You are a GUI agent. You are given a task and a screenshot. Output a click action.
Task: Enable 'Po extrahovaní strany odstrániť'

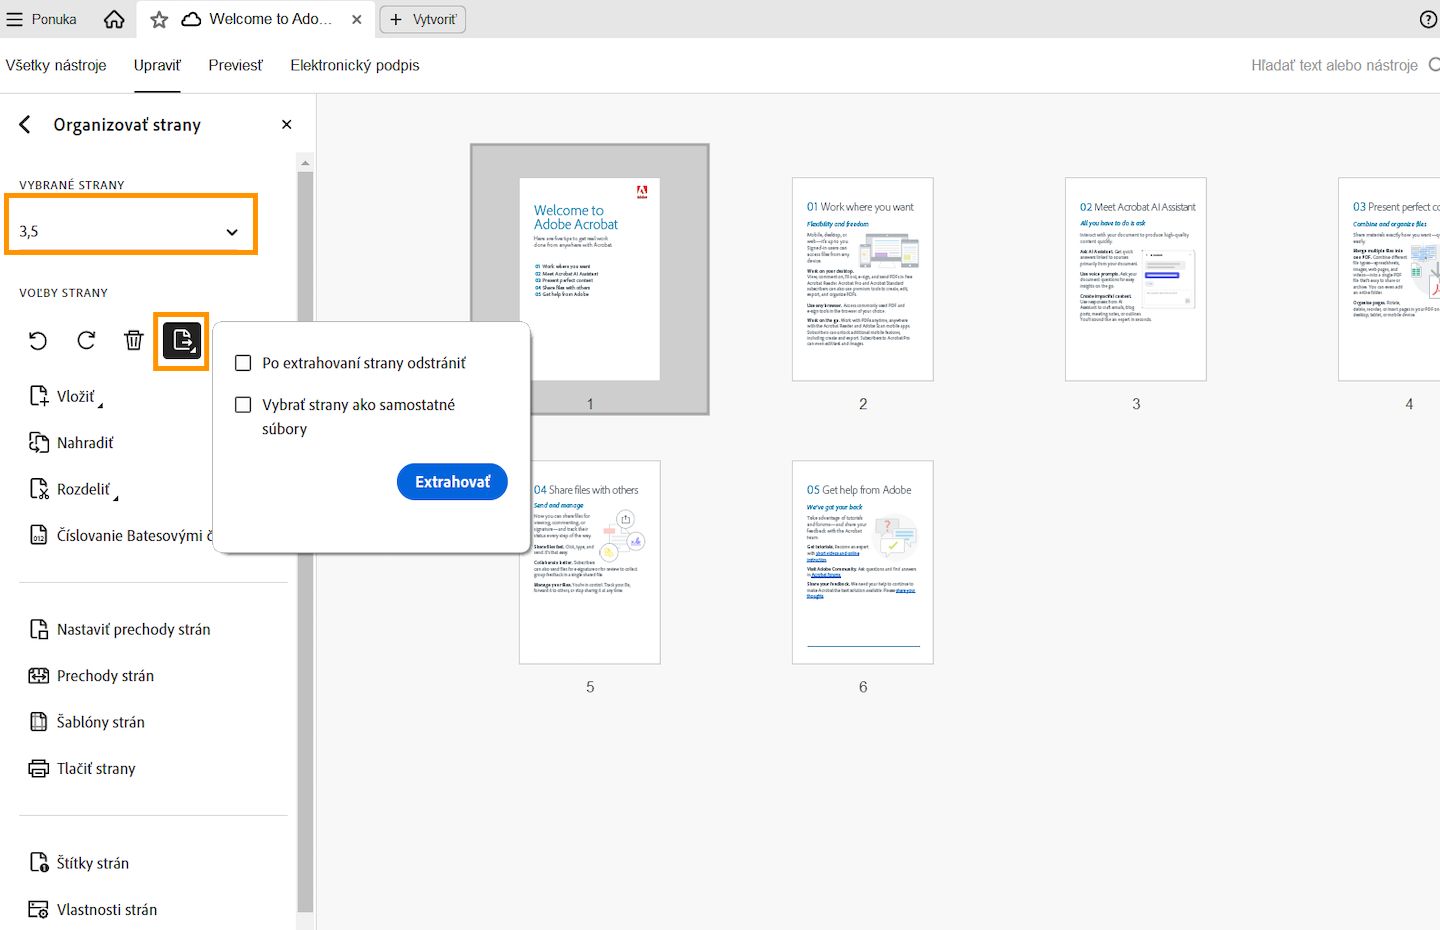pyautogui.click(x=243, y=363)
